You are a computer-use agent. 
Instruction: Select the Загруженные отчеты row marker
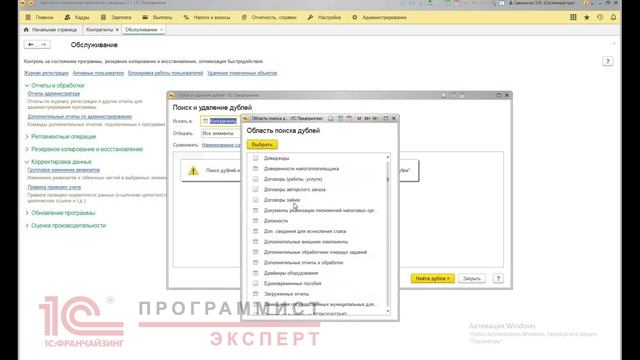pyautogui.click(x=256, y=294)
